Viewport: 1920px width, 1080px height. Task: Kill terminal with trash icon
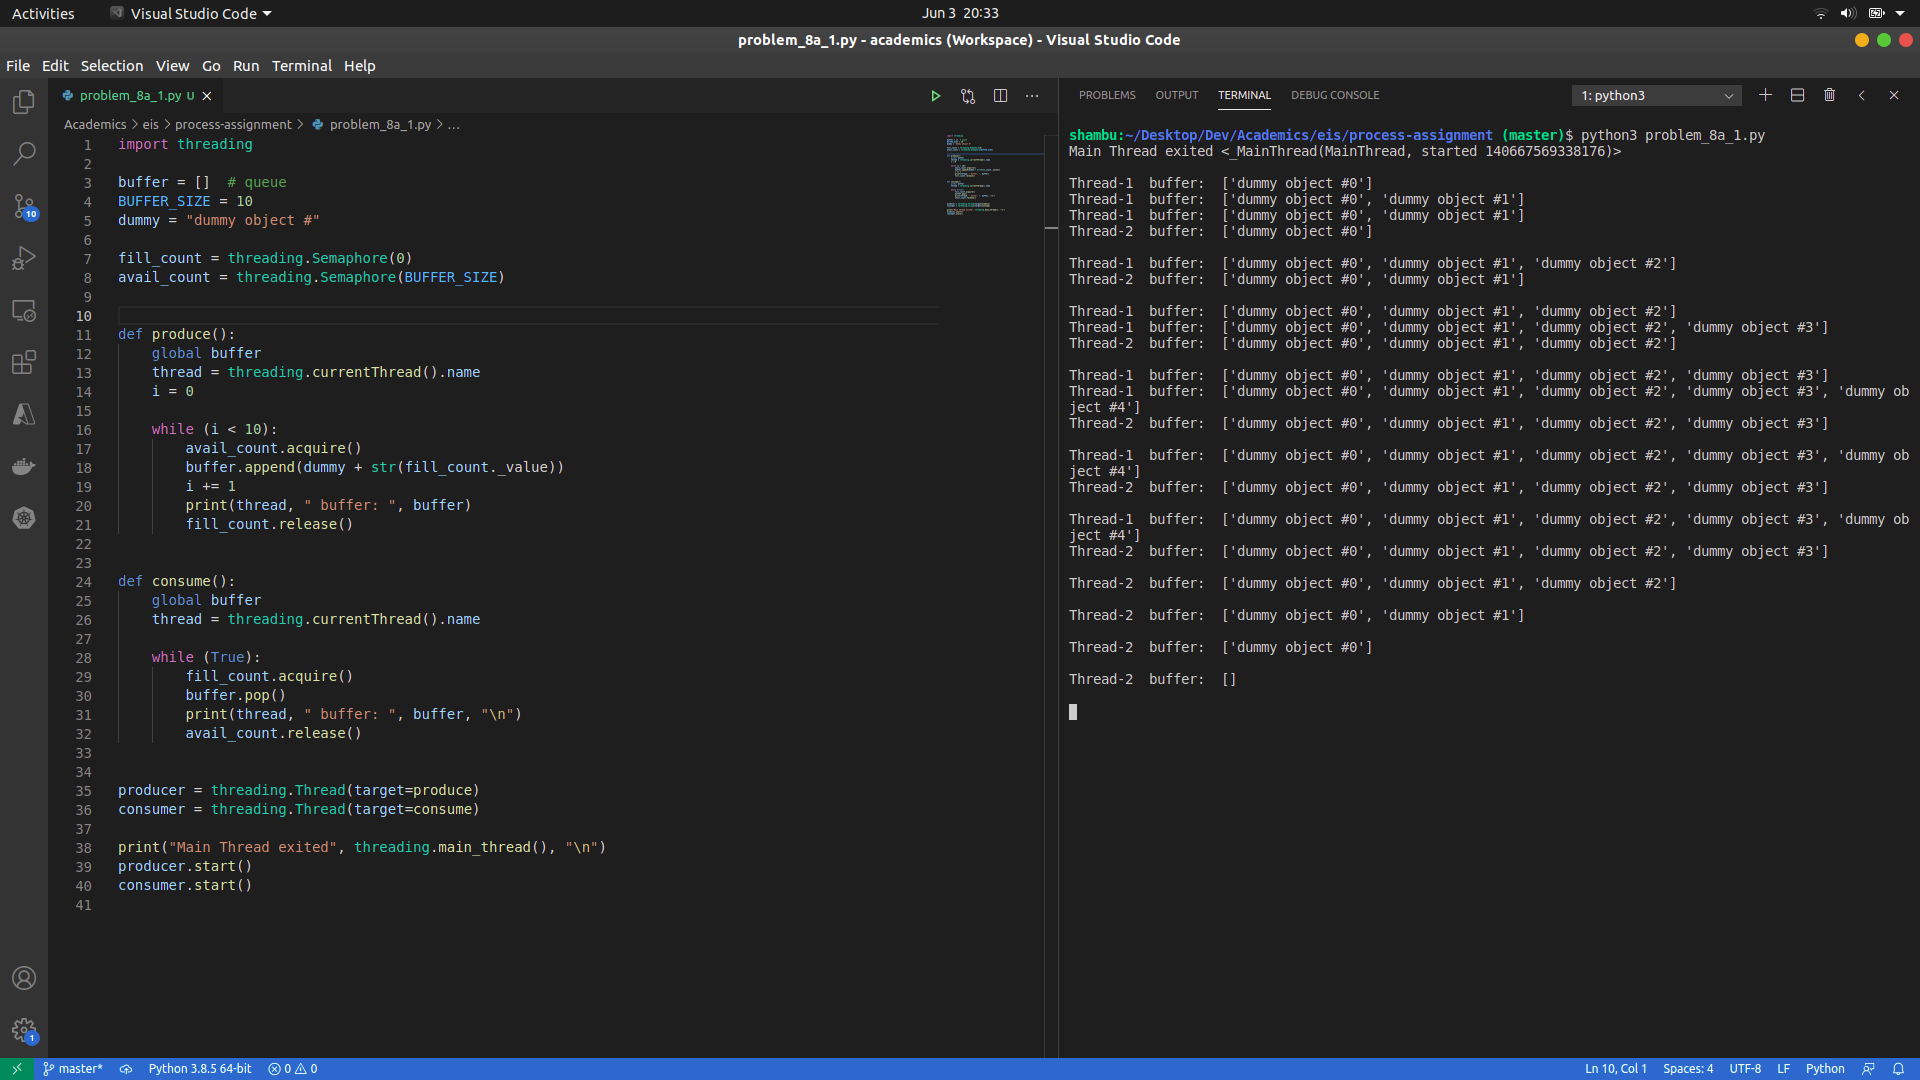(x=1829, y=95)
